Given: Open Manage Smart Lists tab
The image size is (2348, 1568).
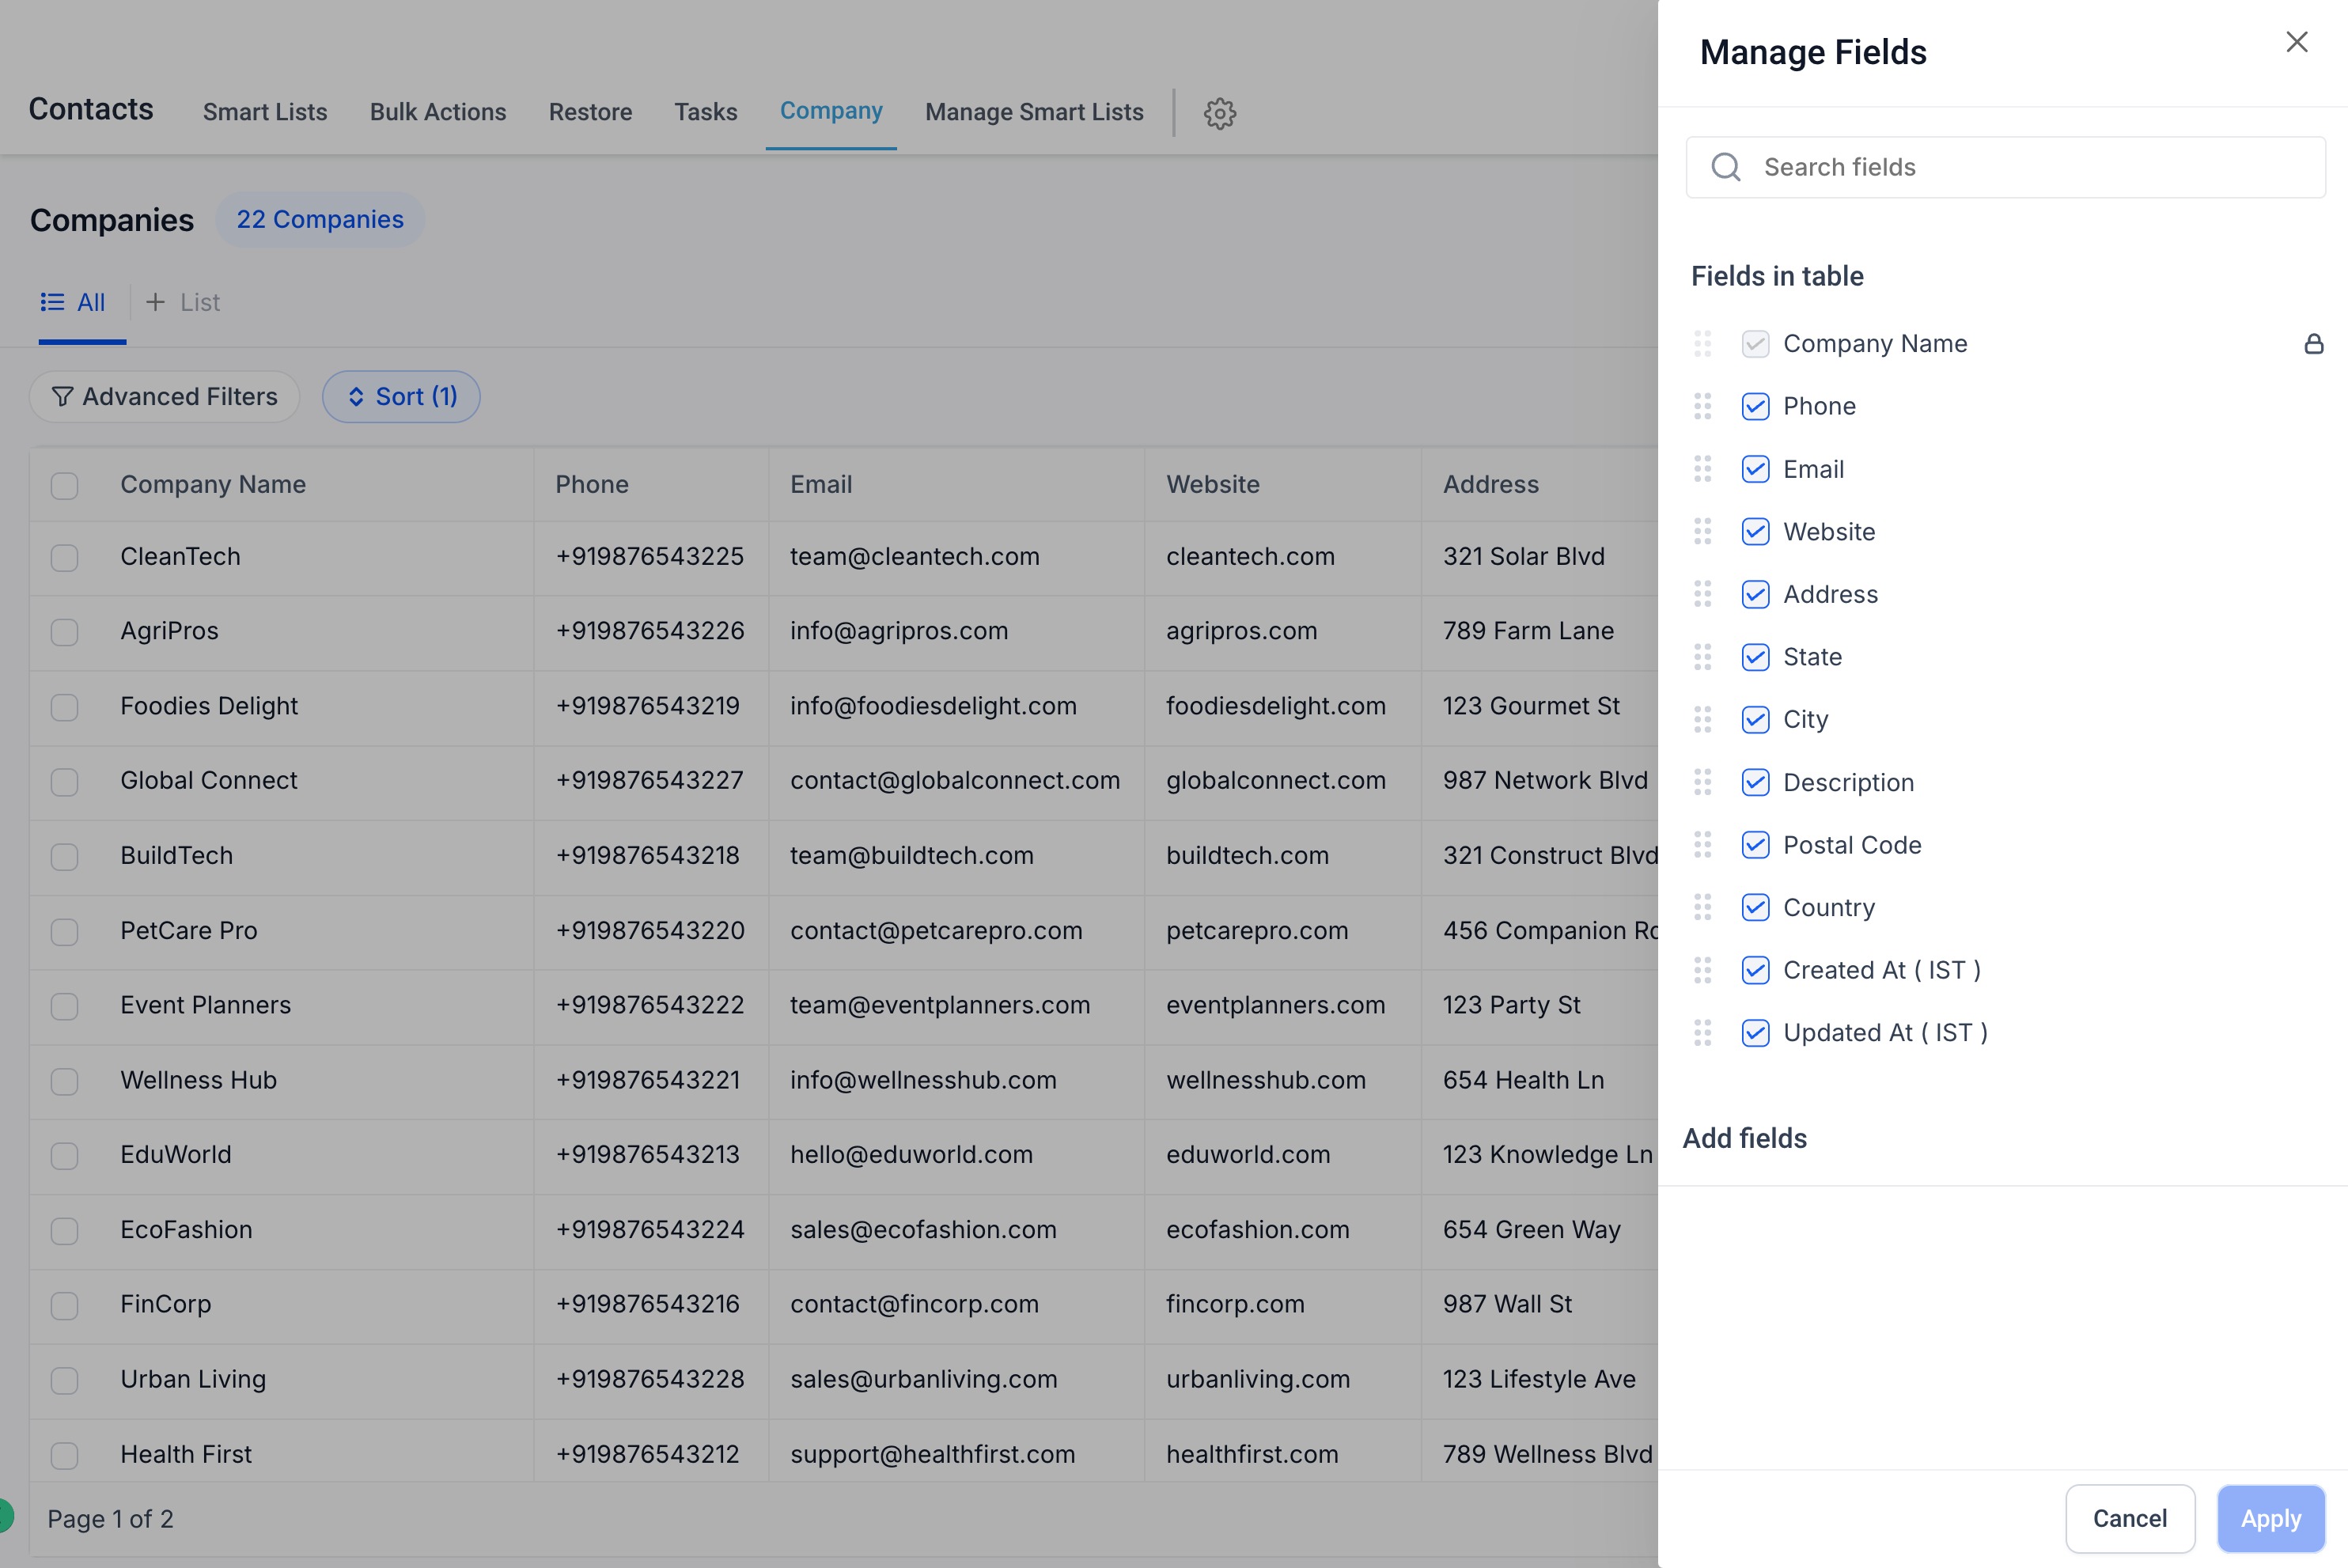Looking at the screenshot, I should 1034,112.
